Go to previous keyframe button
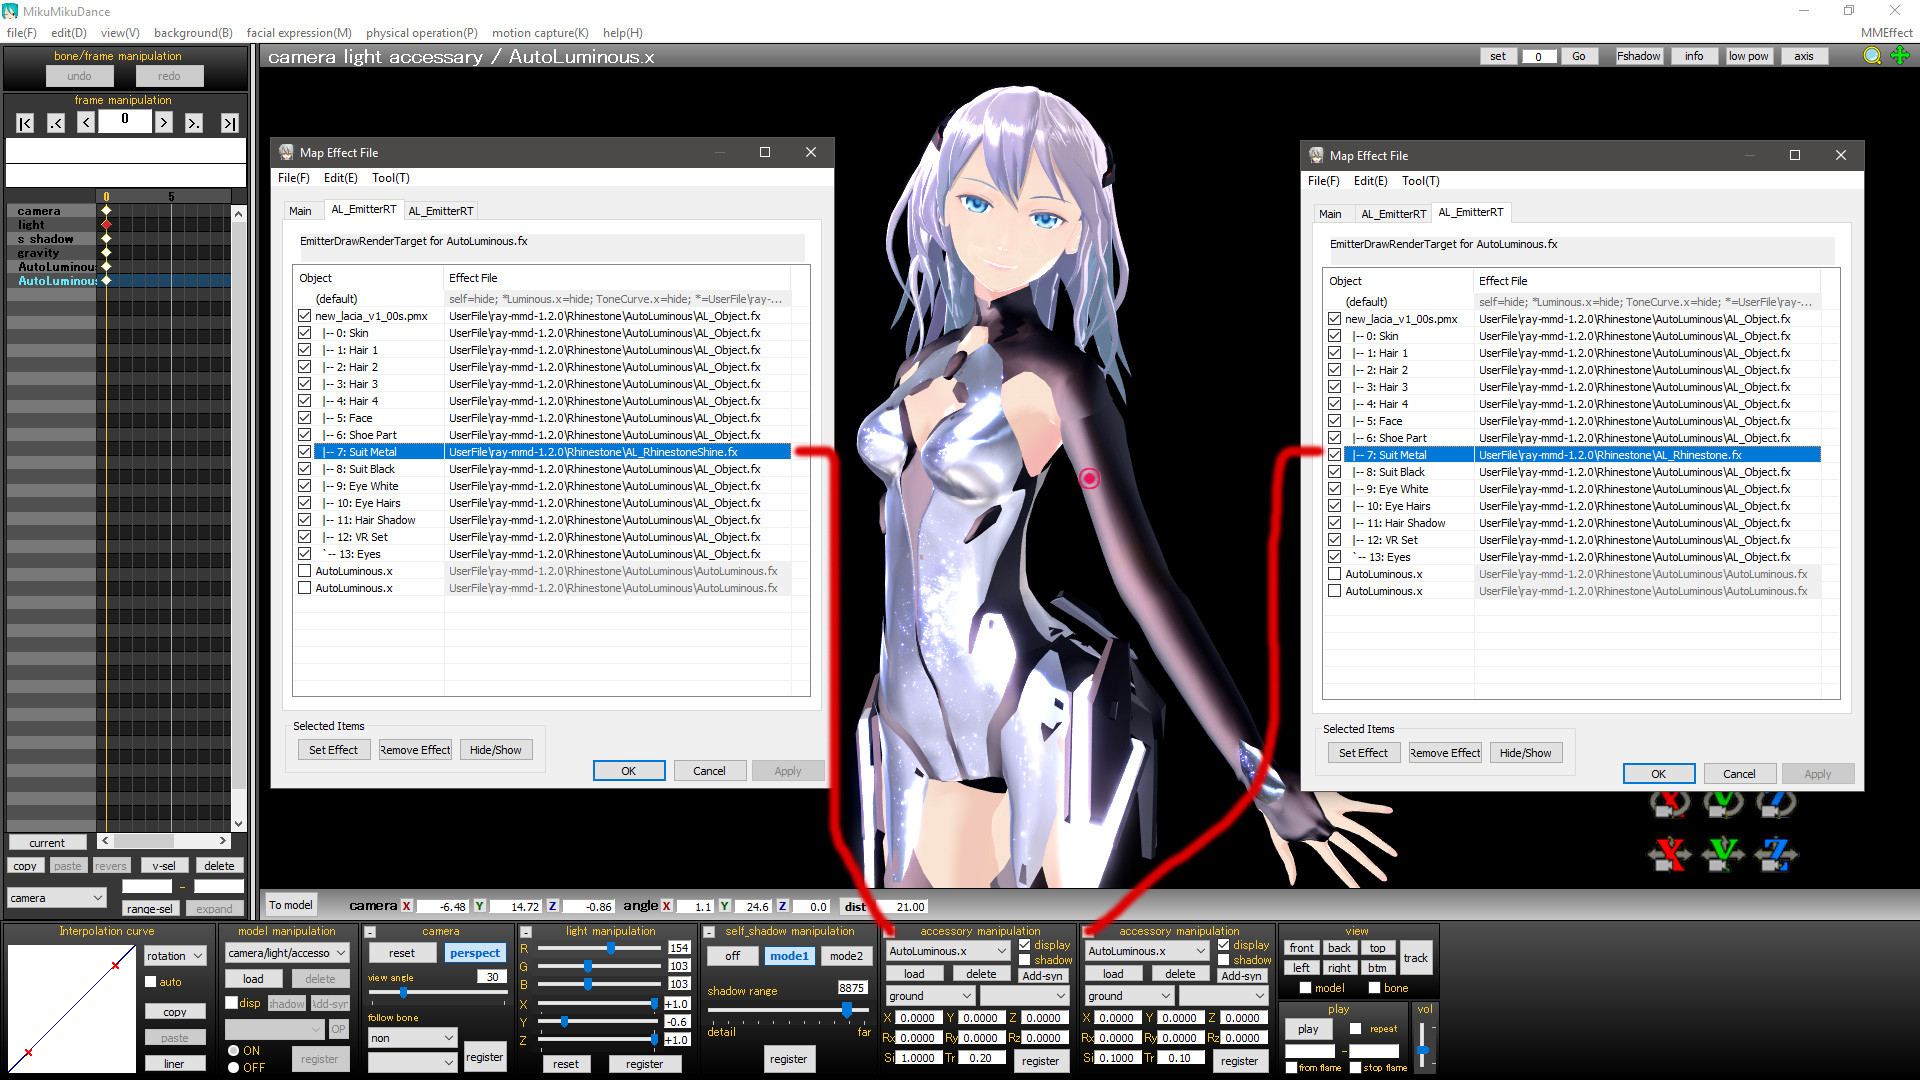This screenshot has height=1080, width=1920. click(56, 123)
